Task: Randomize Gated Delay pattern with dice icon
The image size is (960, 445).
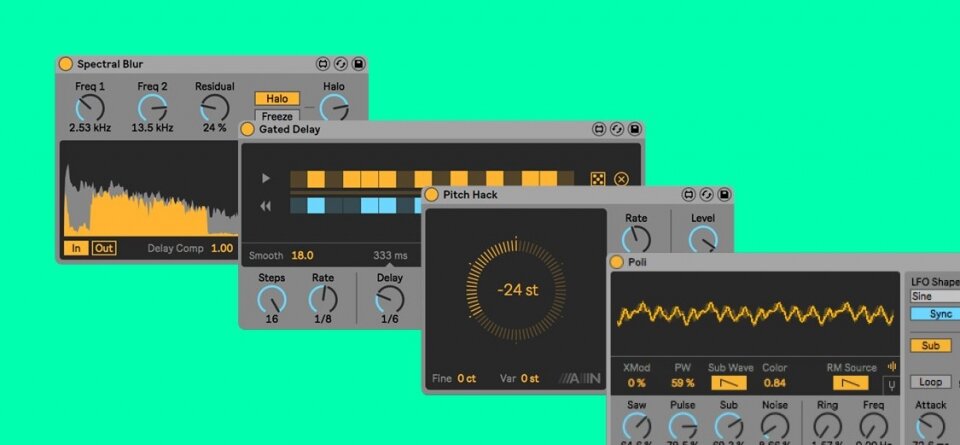Action: (598, 179)
